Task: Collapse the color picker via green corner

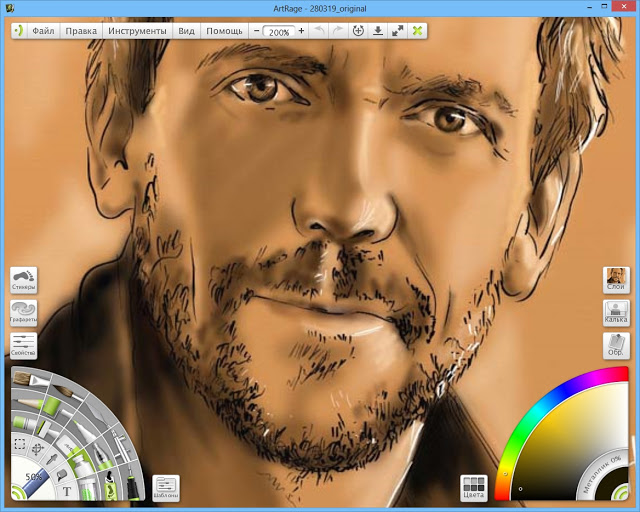Action: pos(622,493)
